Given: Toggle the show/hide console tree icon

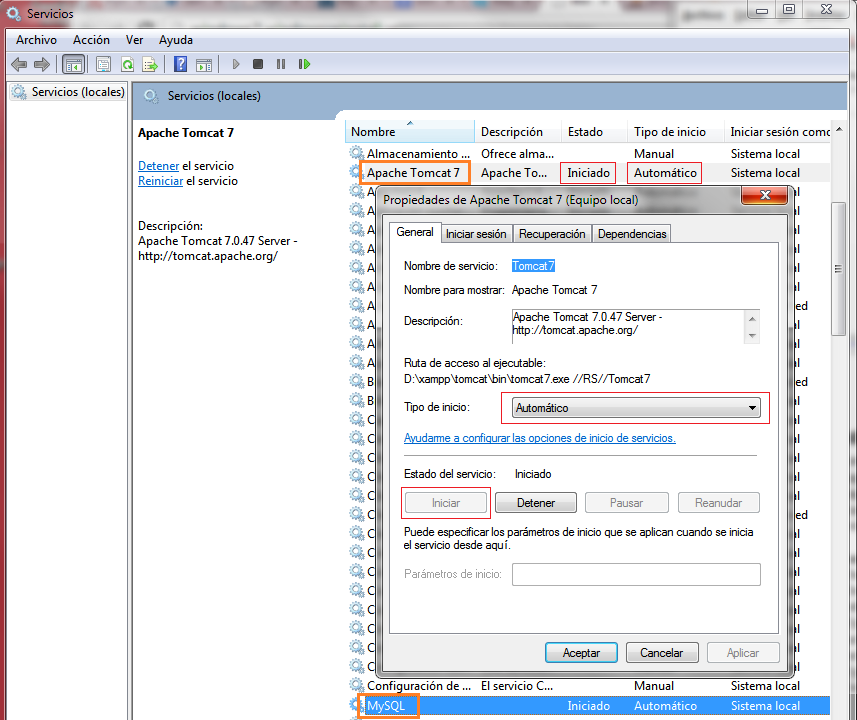Looking at the screenshot, I should tap(73, 65).
